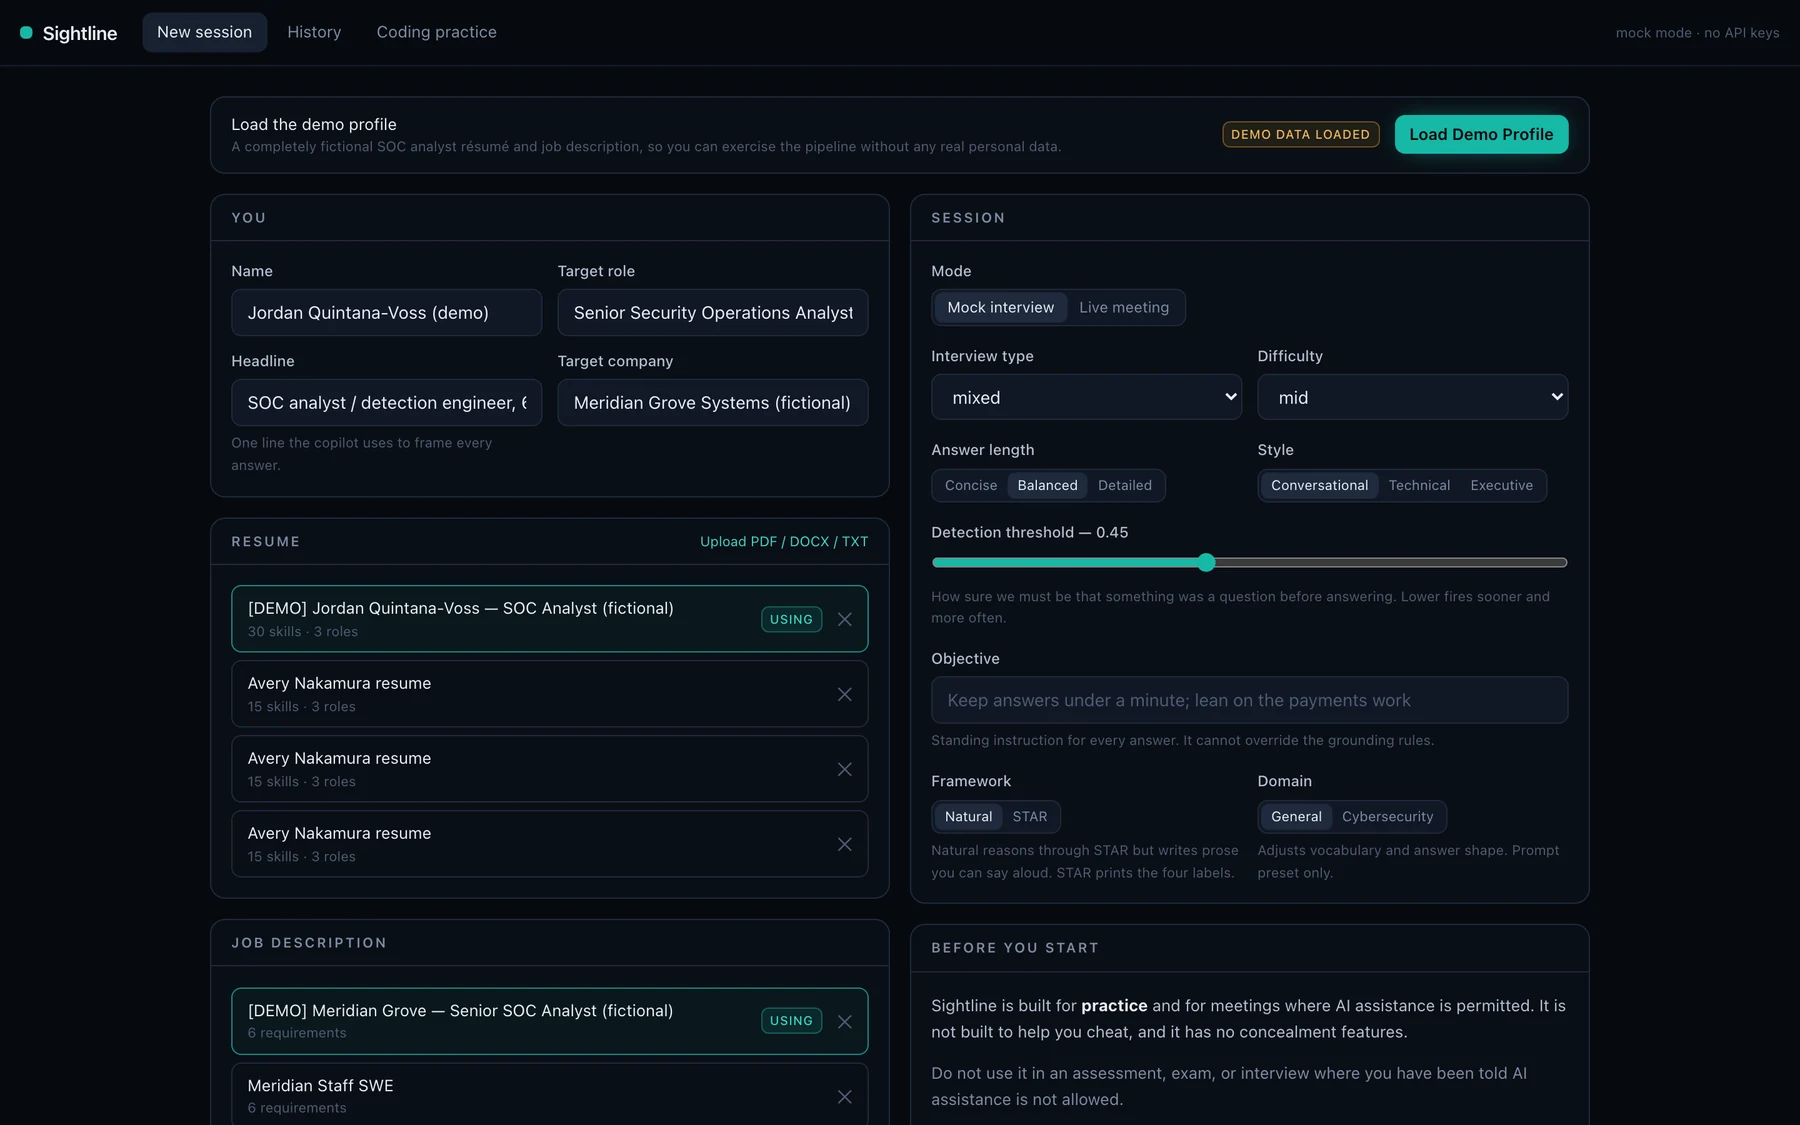Select the Natural framework
The height and width of the screenshot is (1125, 1800).
tap(968, 816)
